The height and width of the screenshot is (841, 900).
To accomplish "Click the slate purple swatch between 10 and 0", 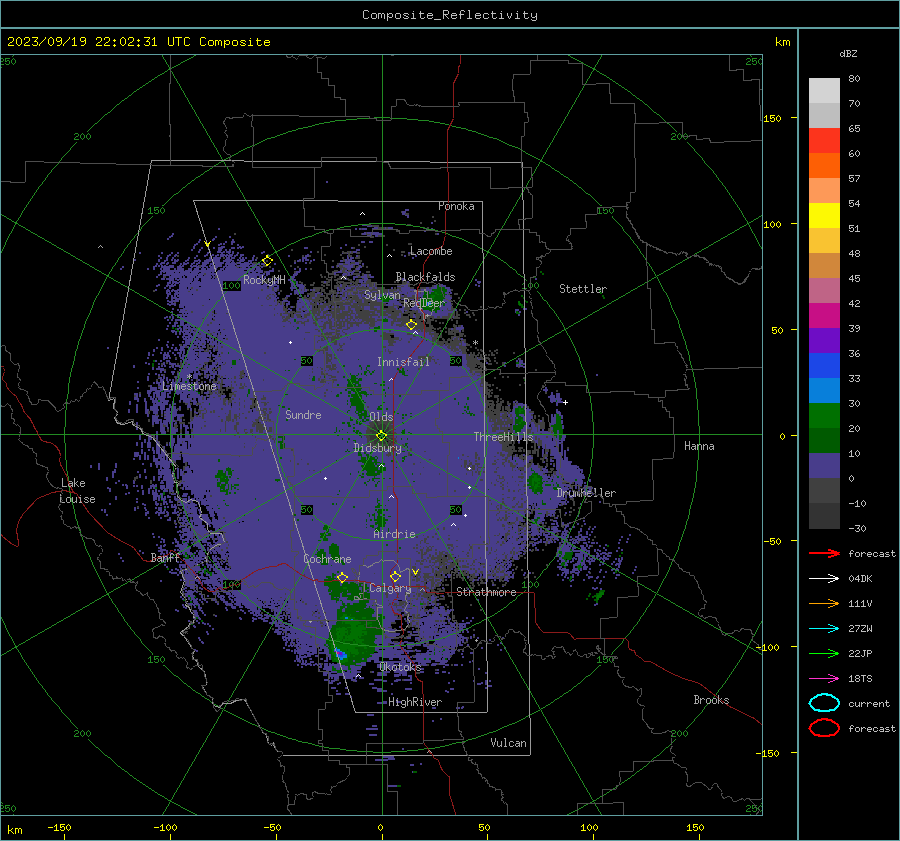I will tap(824, 466).
